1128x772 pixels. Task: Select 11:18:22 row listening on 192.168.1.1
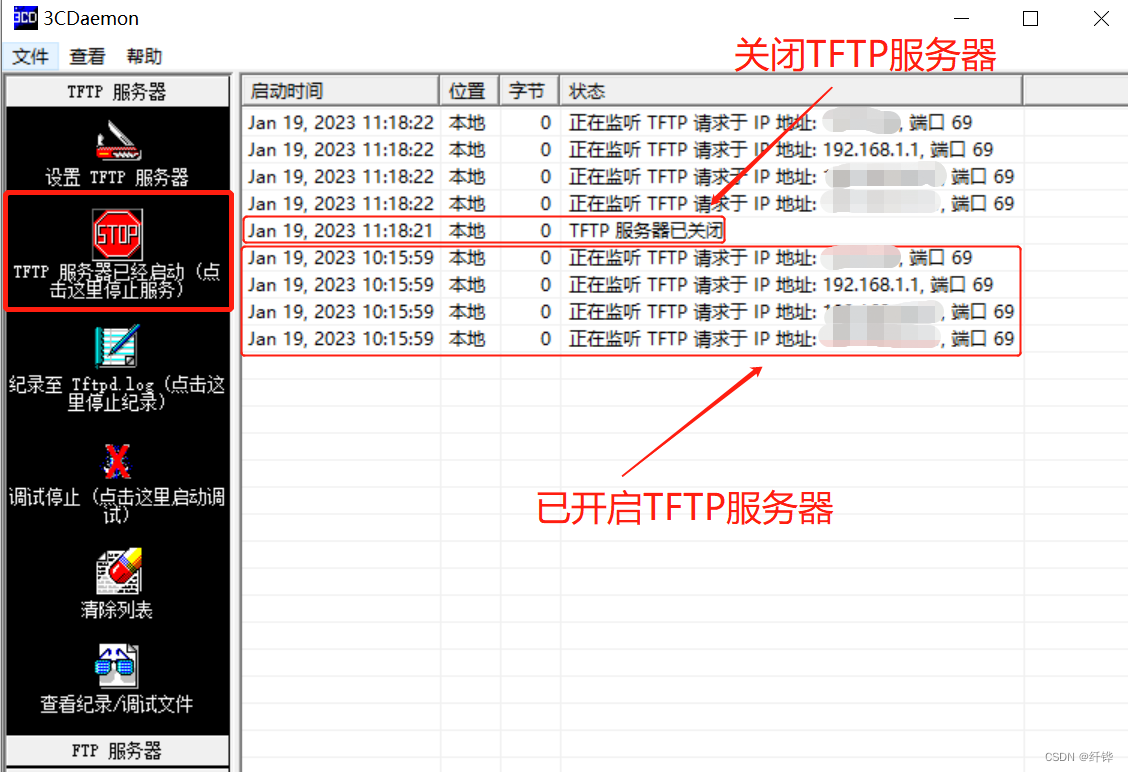633,150
